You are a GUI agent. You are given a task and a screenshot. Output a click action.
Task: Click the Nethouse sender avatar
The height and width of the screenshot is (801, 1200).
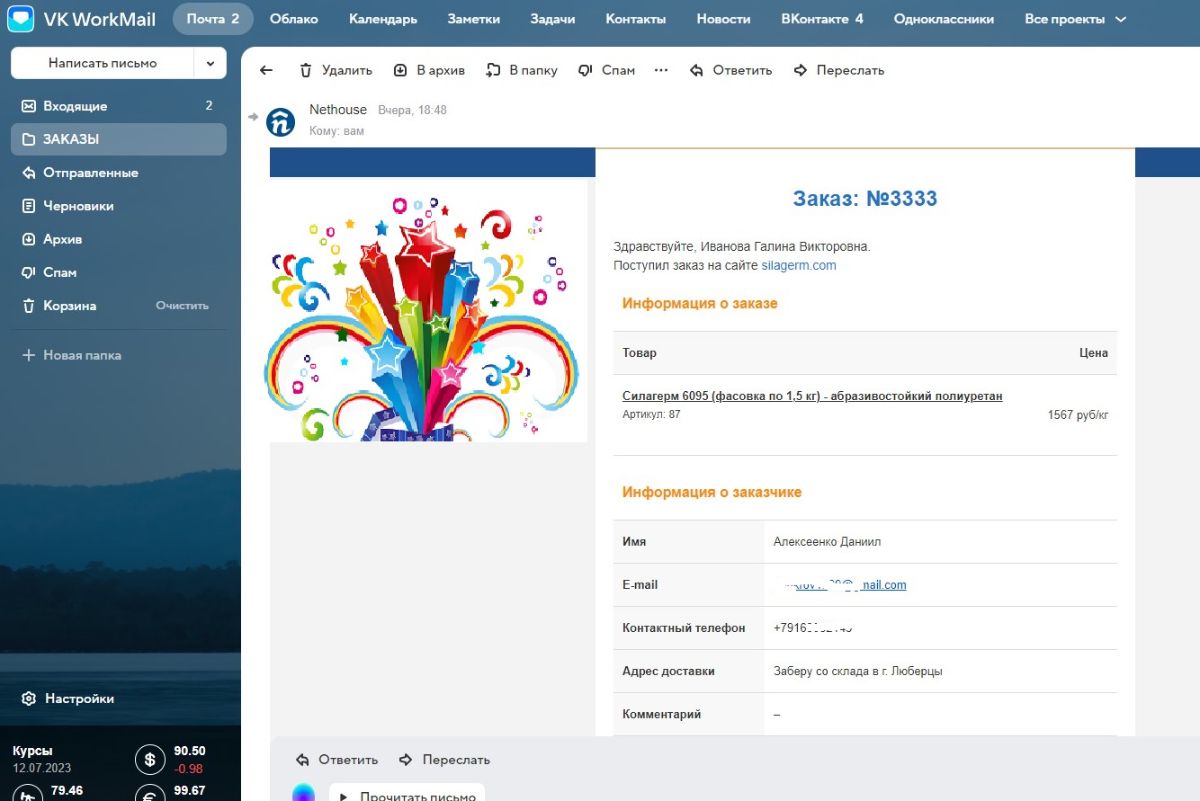pyautogui.click(x=280, y=121)
